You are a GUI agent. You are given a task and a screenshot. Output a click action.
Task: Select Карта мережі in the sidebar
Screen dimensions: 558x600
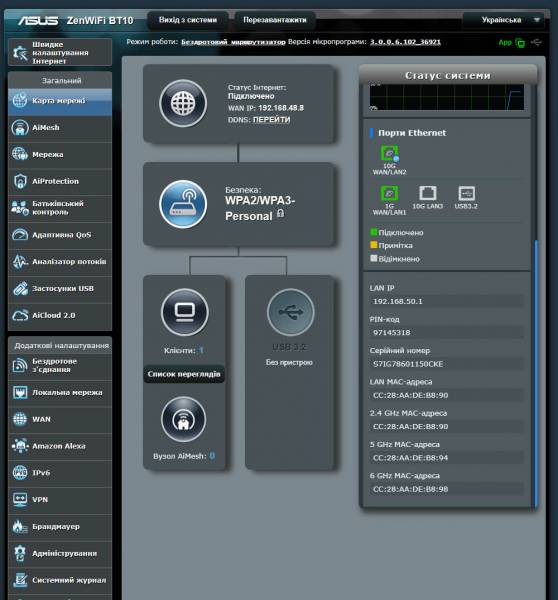pos(60,101)
